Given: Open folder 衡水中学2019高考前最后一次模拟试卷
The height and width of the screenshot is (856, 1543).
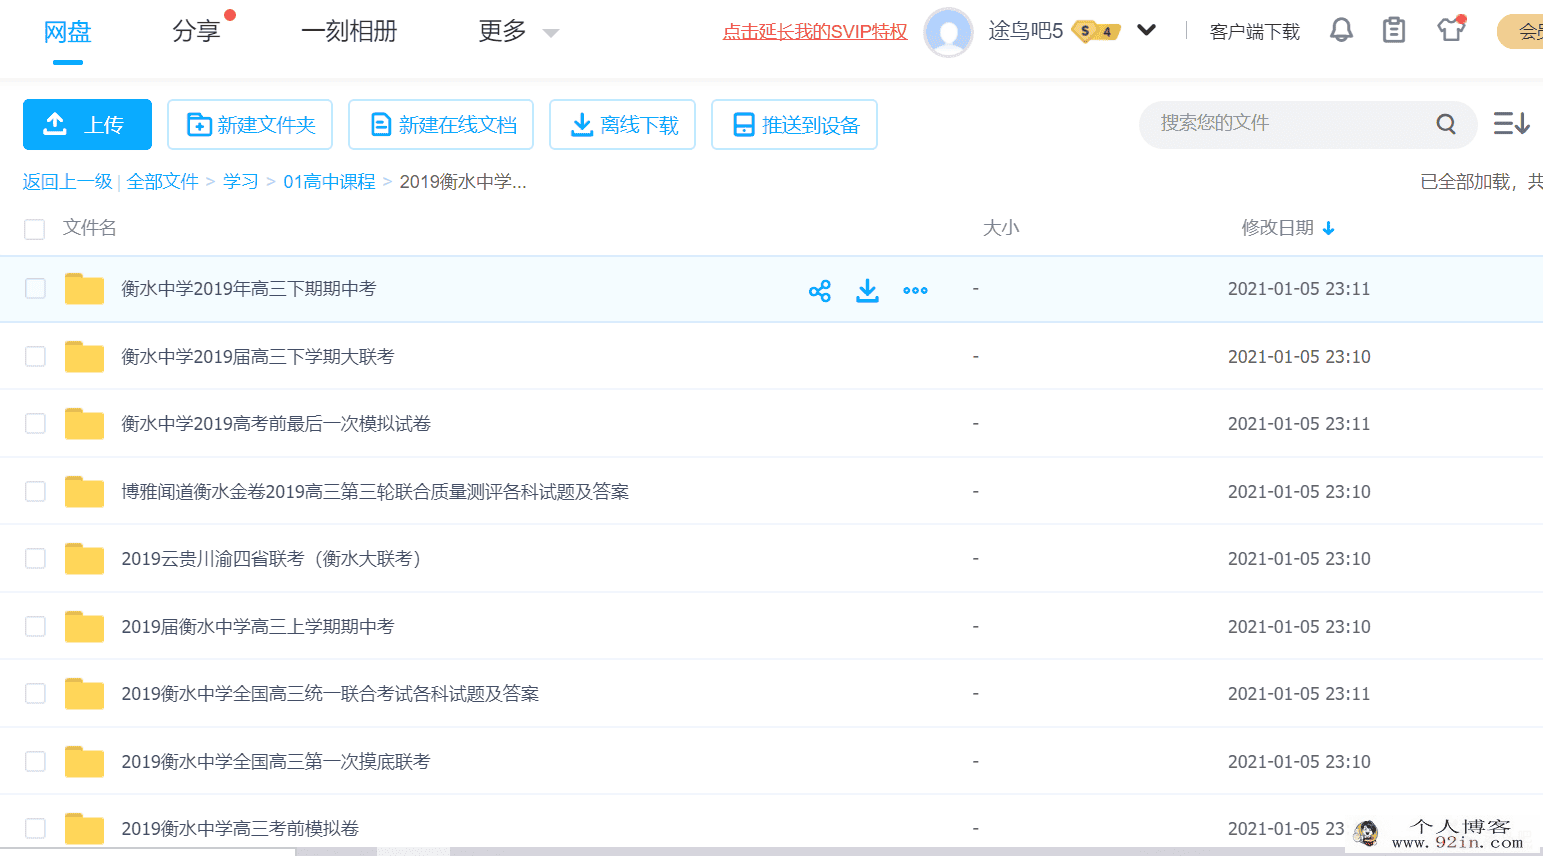Looking at the screenshot, I should tap(276, 424).
